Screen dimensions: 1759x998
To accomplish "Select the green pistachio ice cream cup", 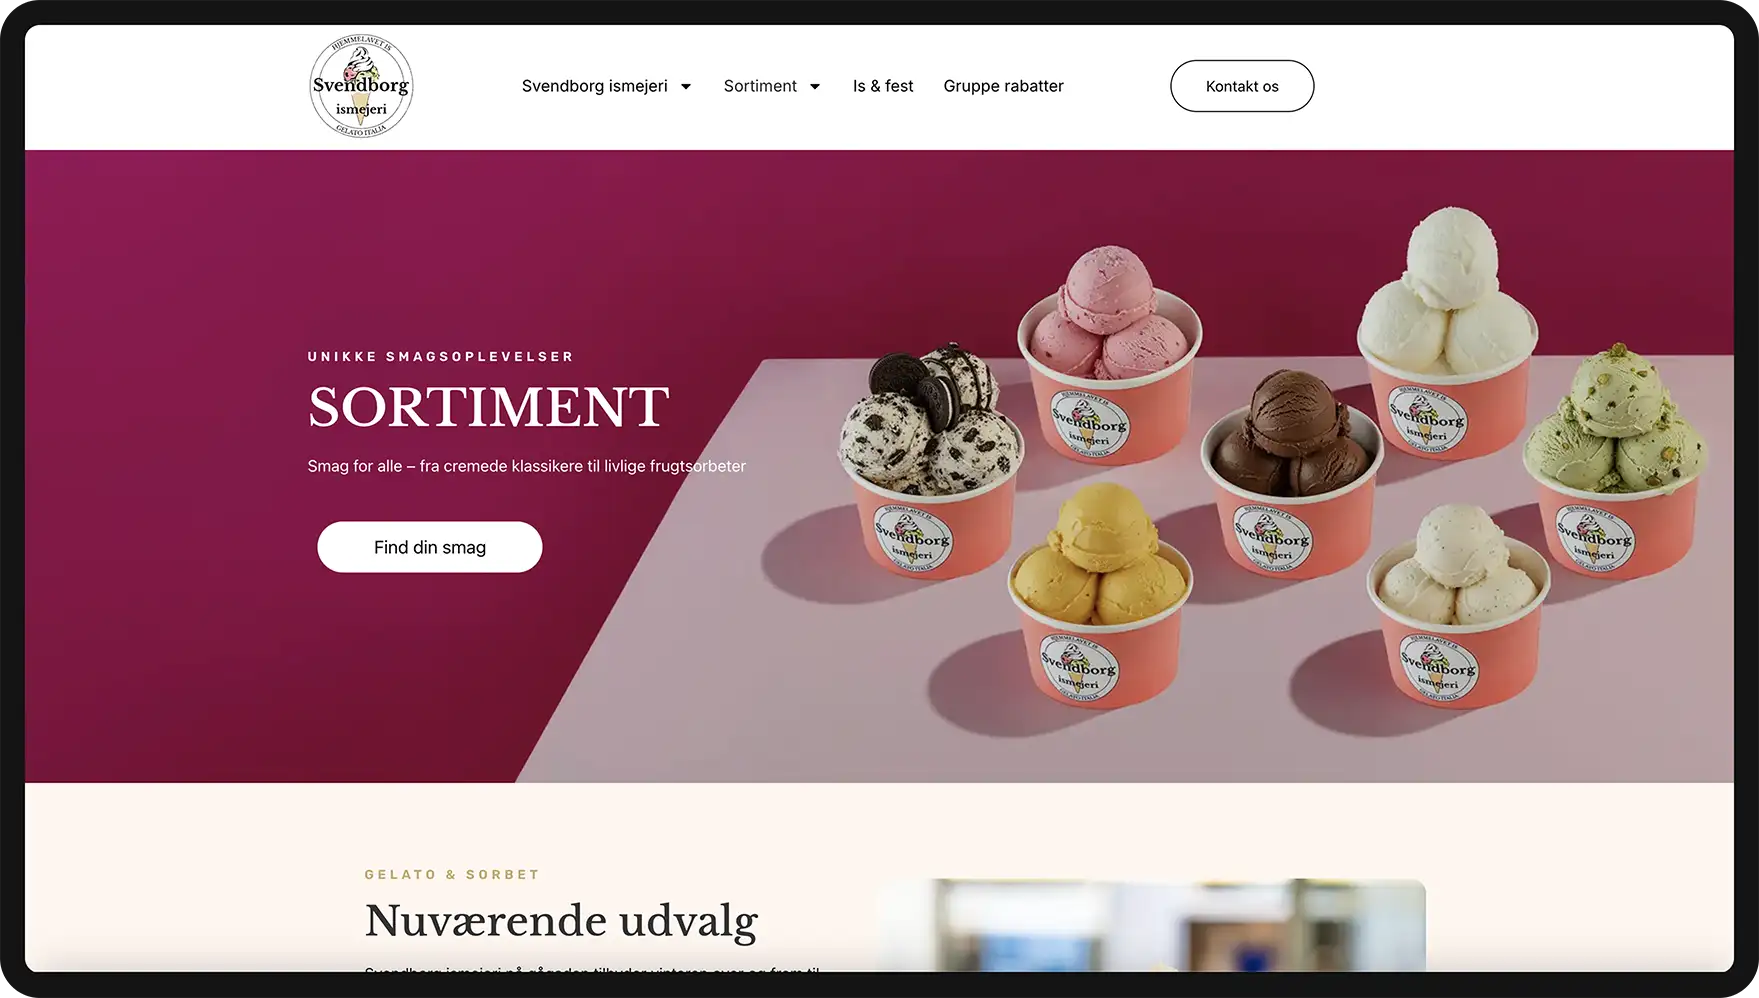I will (1613, 460).
